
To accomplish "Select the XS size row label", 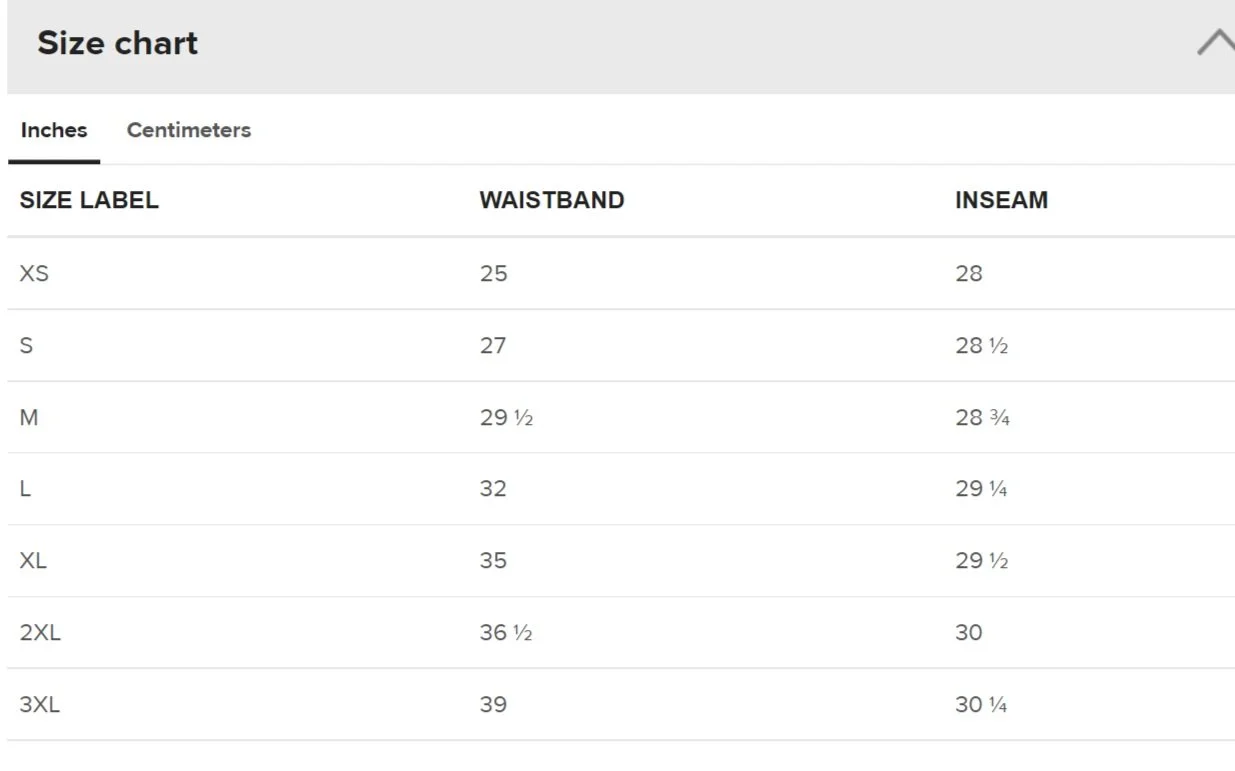I will (x=34, y=273).
